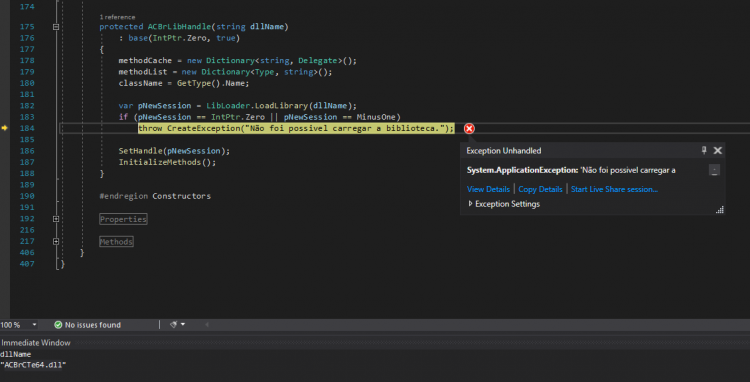Expand the Methods region at line 217
The width and height of the screenshot is (750, 382).
[x=56, y=241]
